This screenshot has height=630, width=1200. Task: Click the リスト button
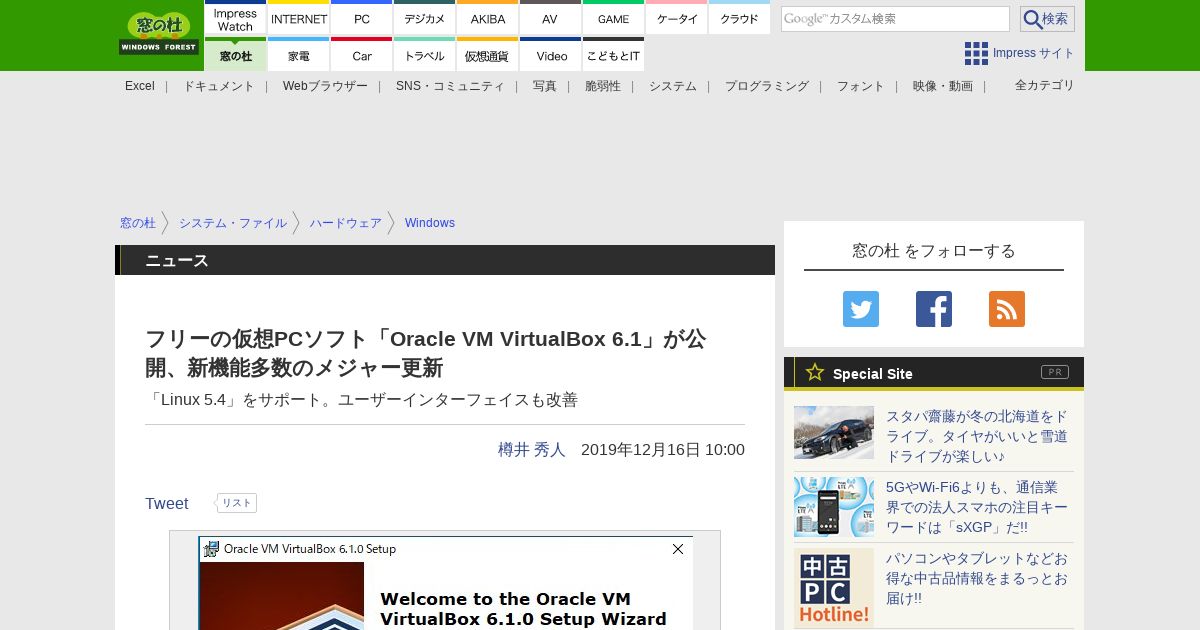pyautogui.click(x=237, y=503)
